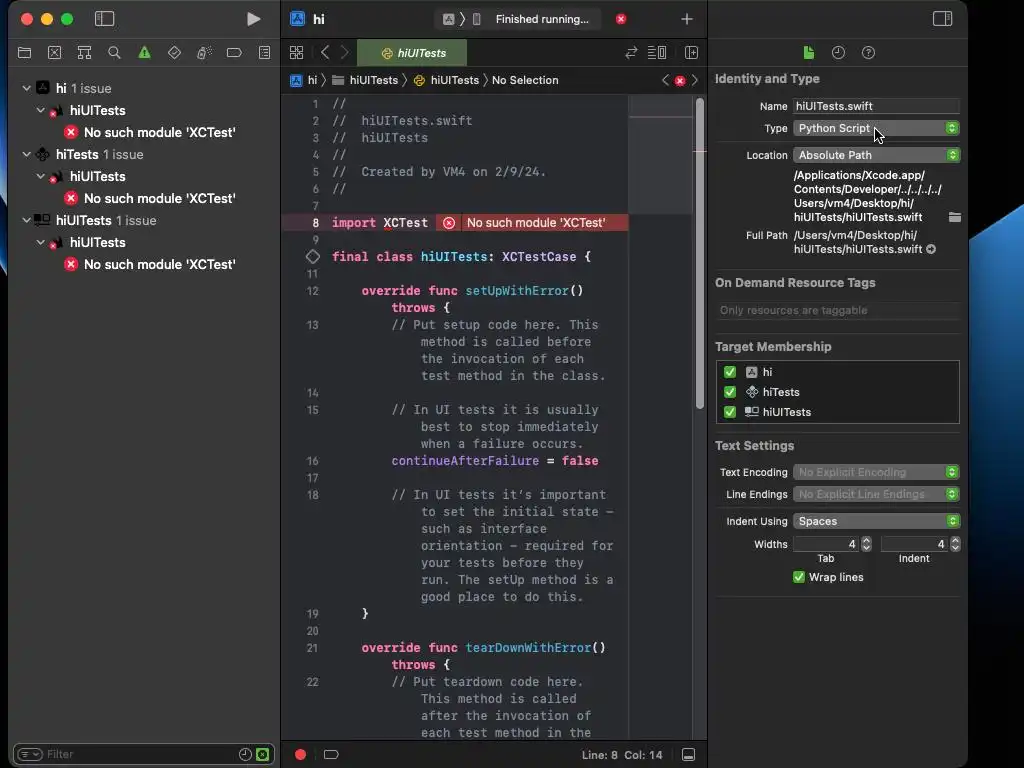Uncheck hiUITests target membership
The height and width of the screenshot is (768, 1024).
(x=730, y=413)
